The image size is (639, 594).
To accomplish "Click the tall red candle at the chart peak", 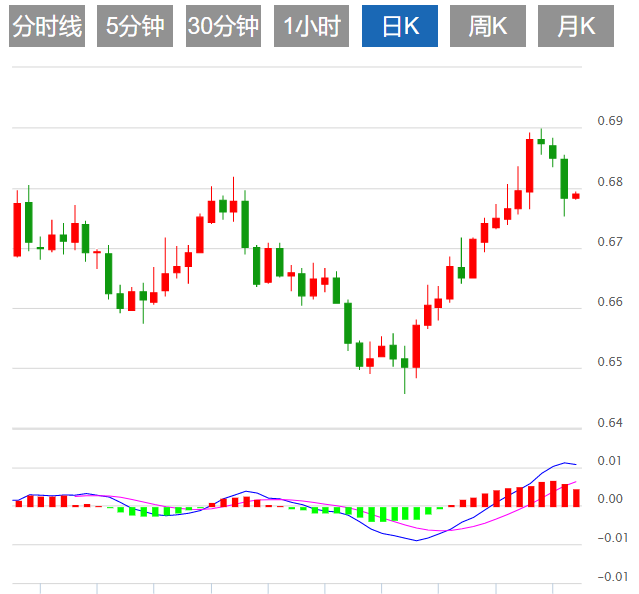I will [x=530, y=166].
